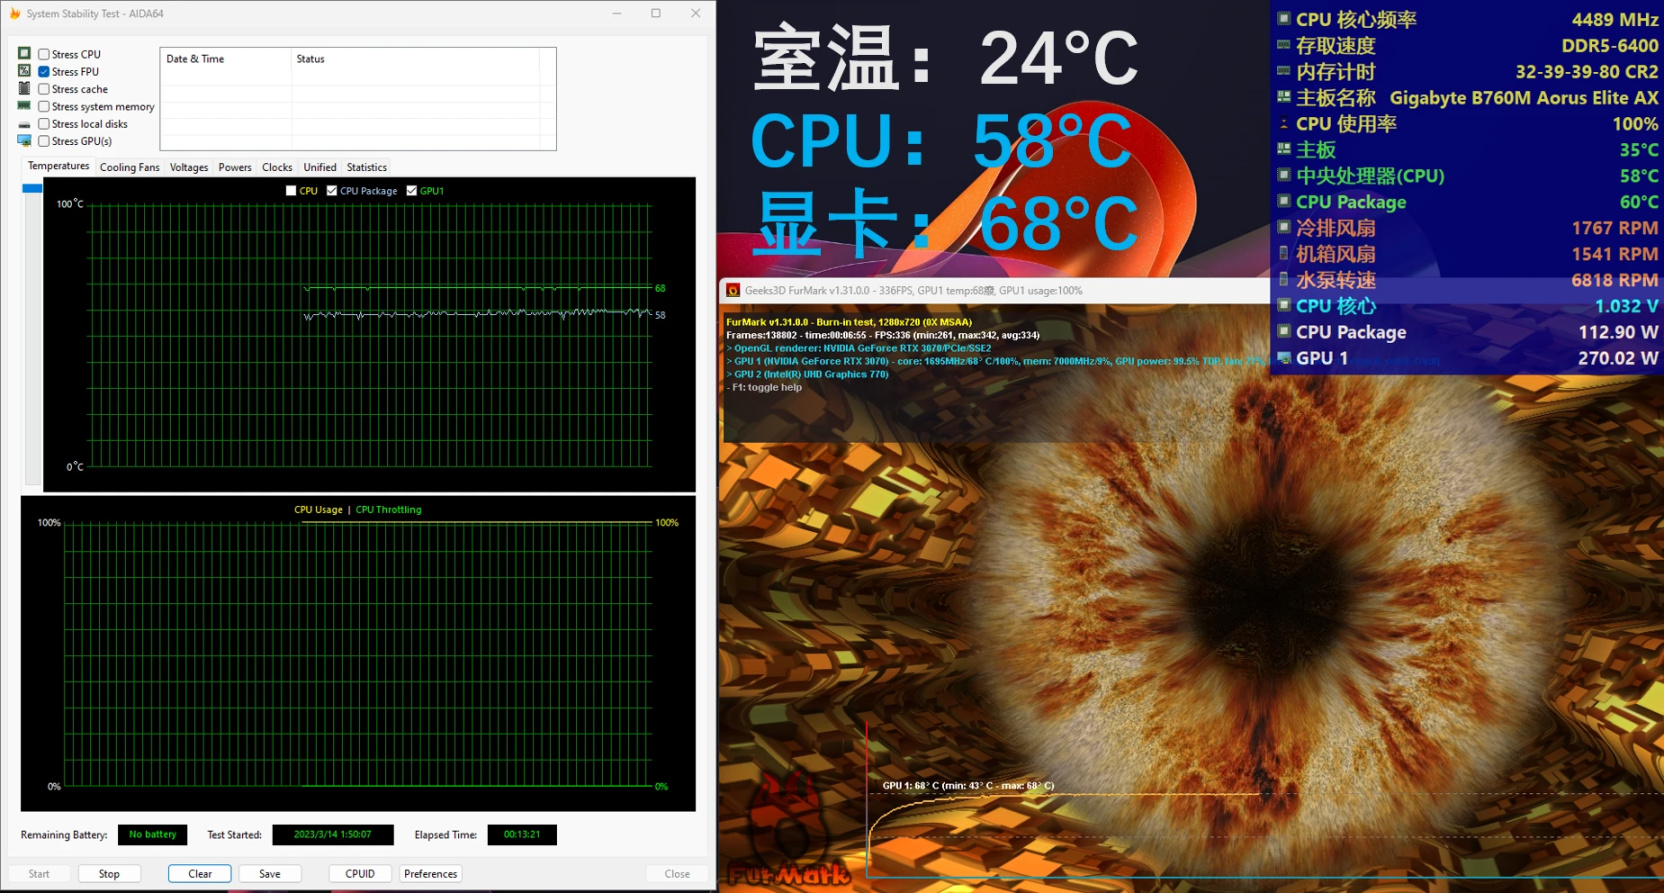Stop the stability test

109,874
